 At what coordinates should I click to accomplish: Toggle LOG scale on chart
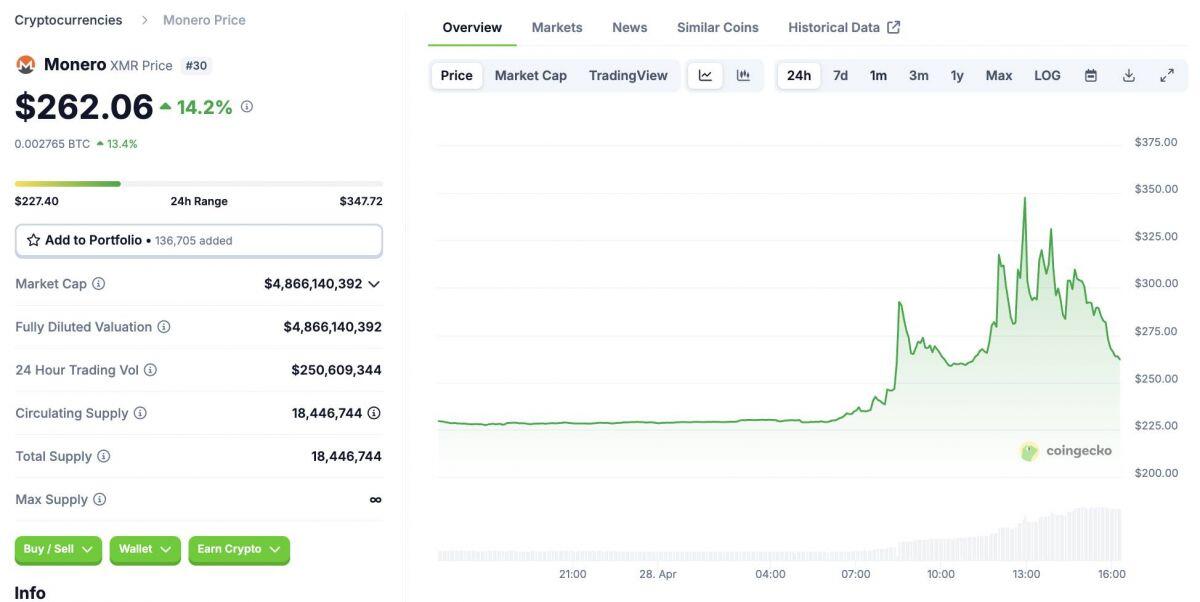pos(1047,75)
